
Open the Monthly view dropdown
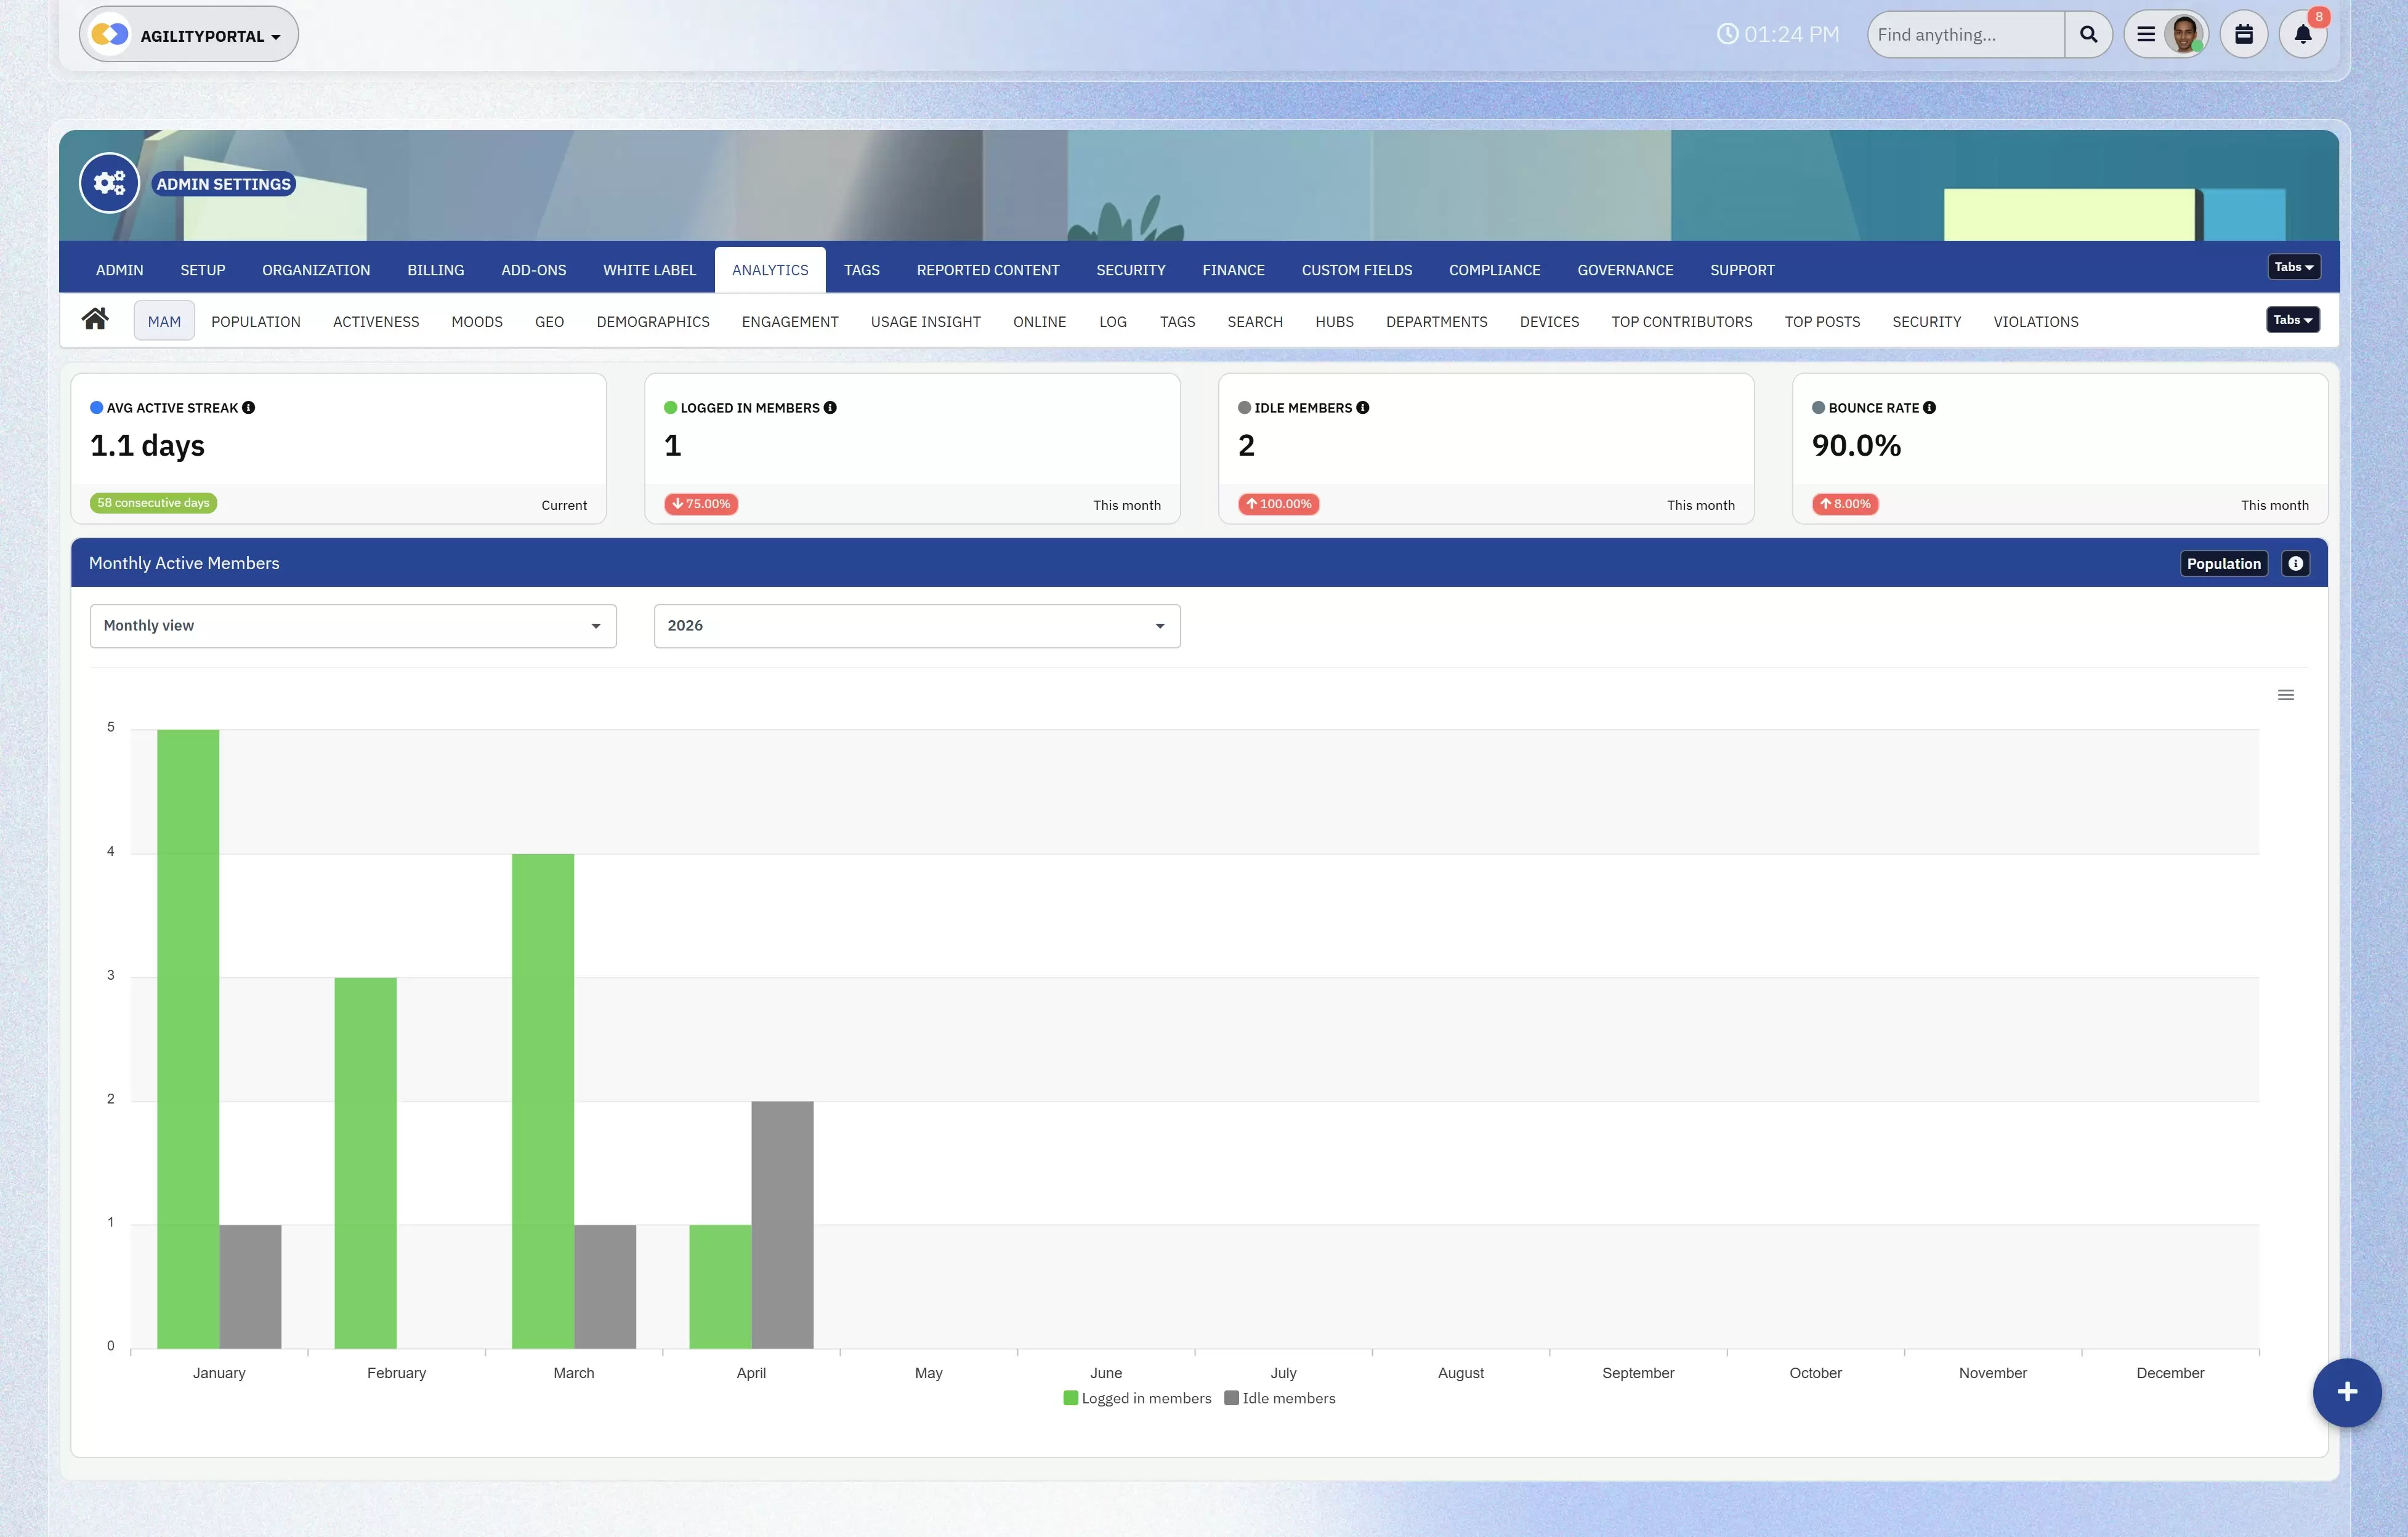[x=352, y=625]
